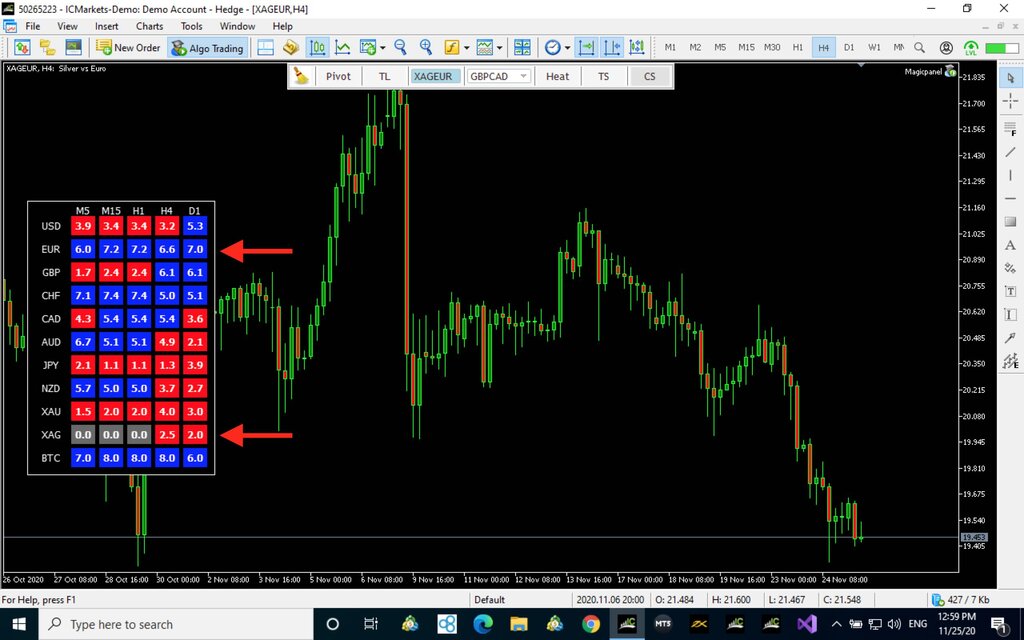Screen dimensions: 1024x640
Task: Select the Fibonacci lines F tool
Action: 1010,129
